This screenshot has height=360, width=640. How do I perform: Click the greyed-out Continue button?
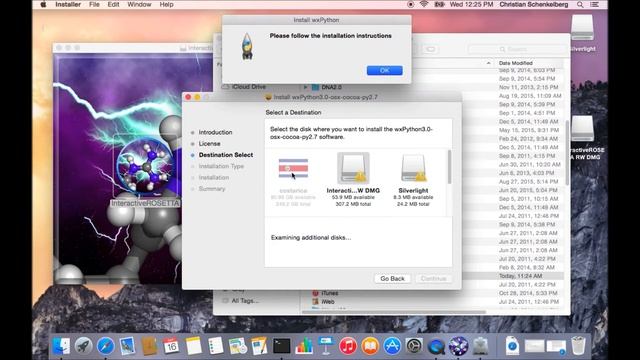433,278
